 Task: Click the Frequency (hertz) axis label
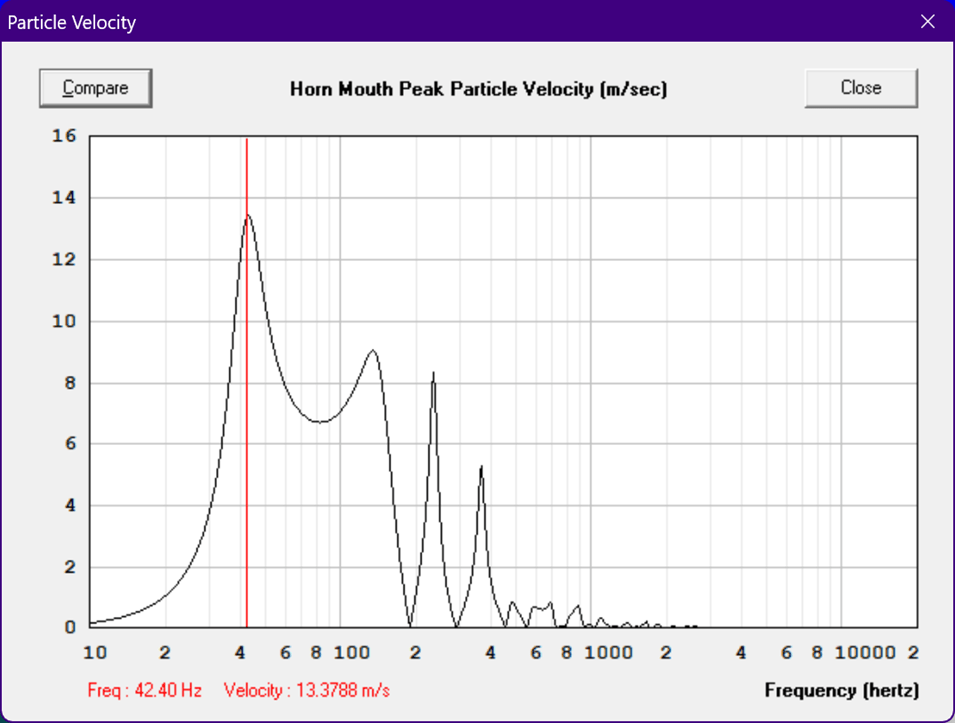(x=842, y=691)
